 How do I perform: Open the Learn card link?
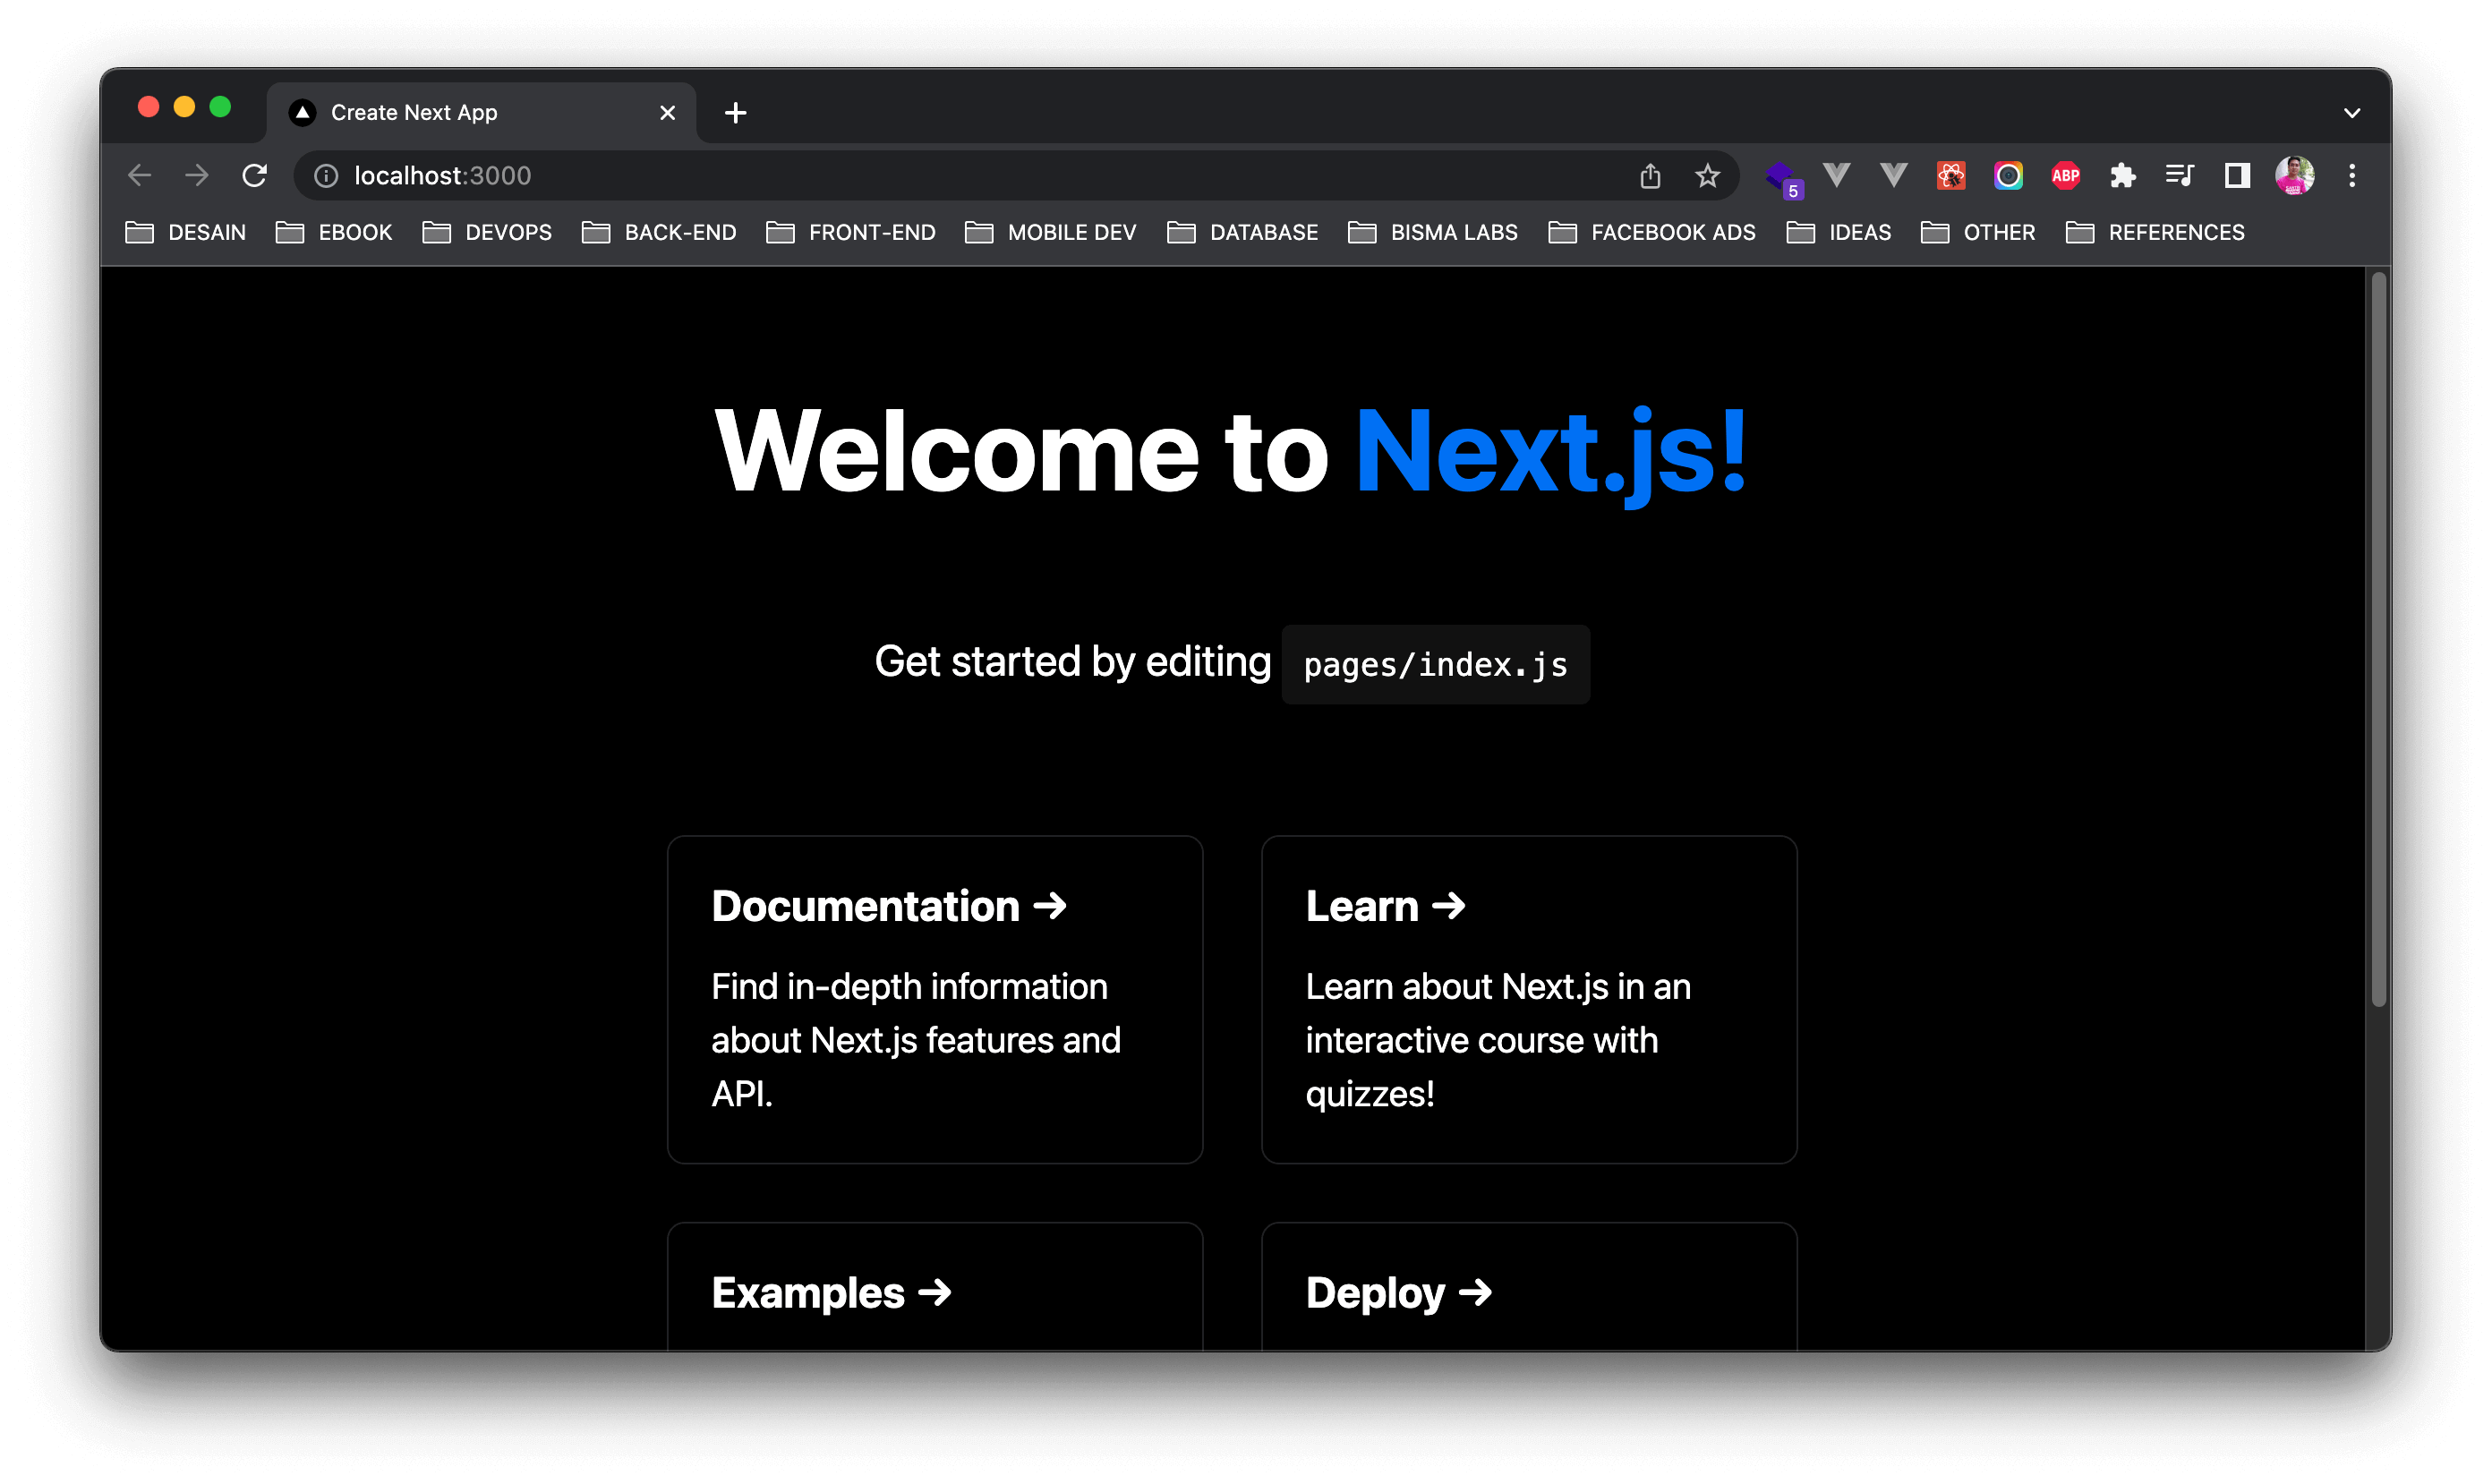1528,999
